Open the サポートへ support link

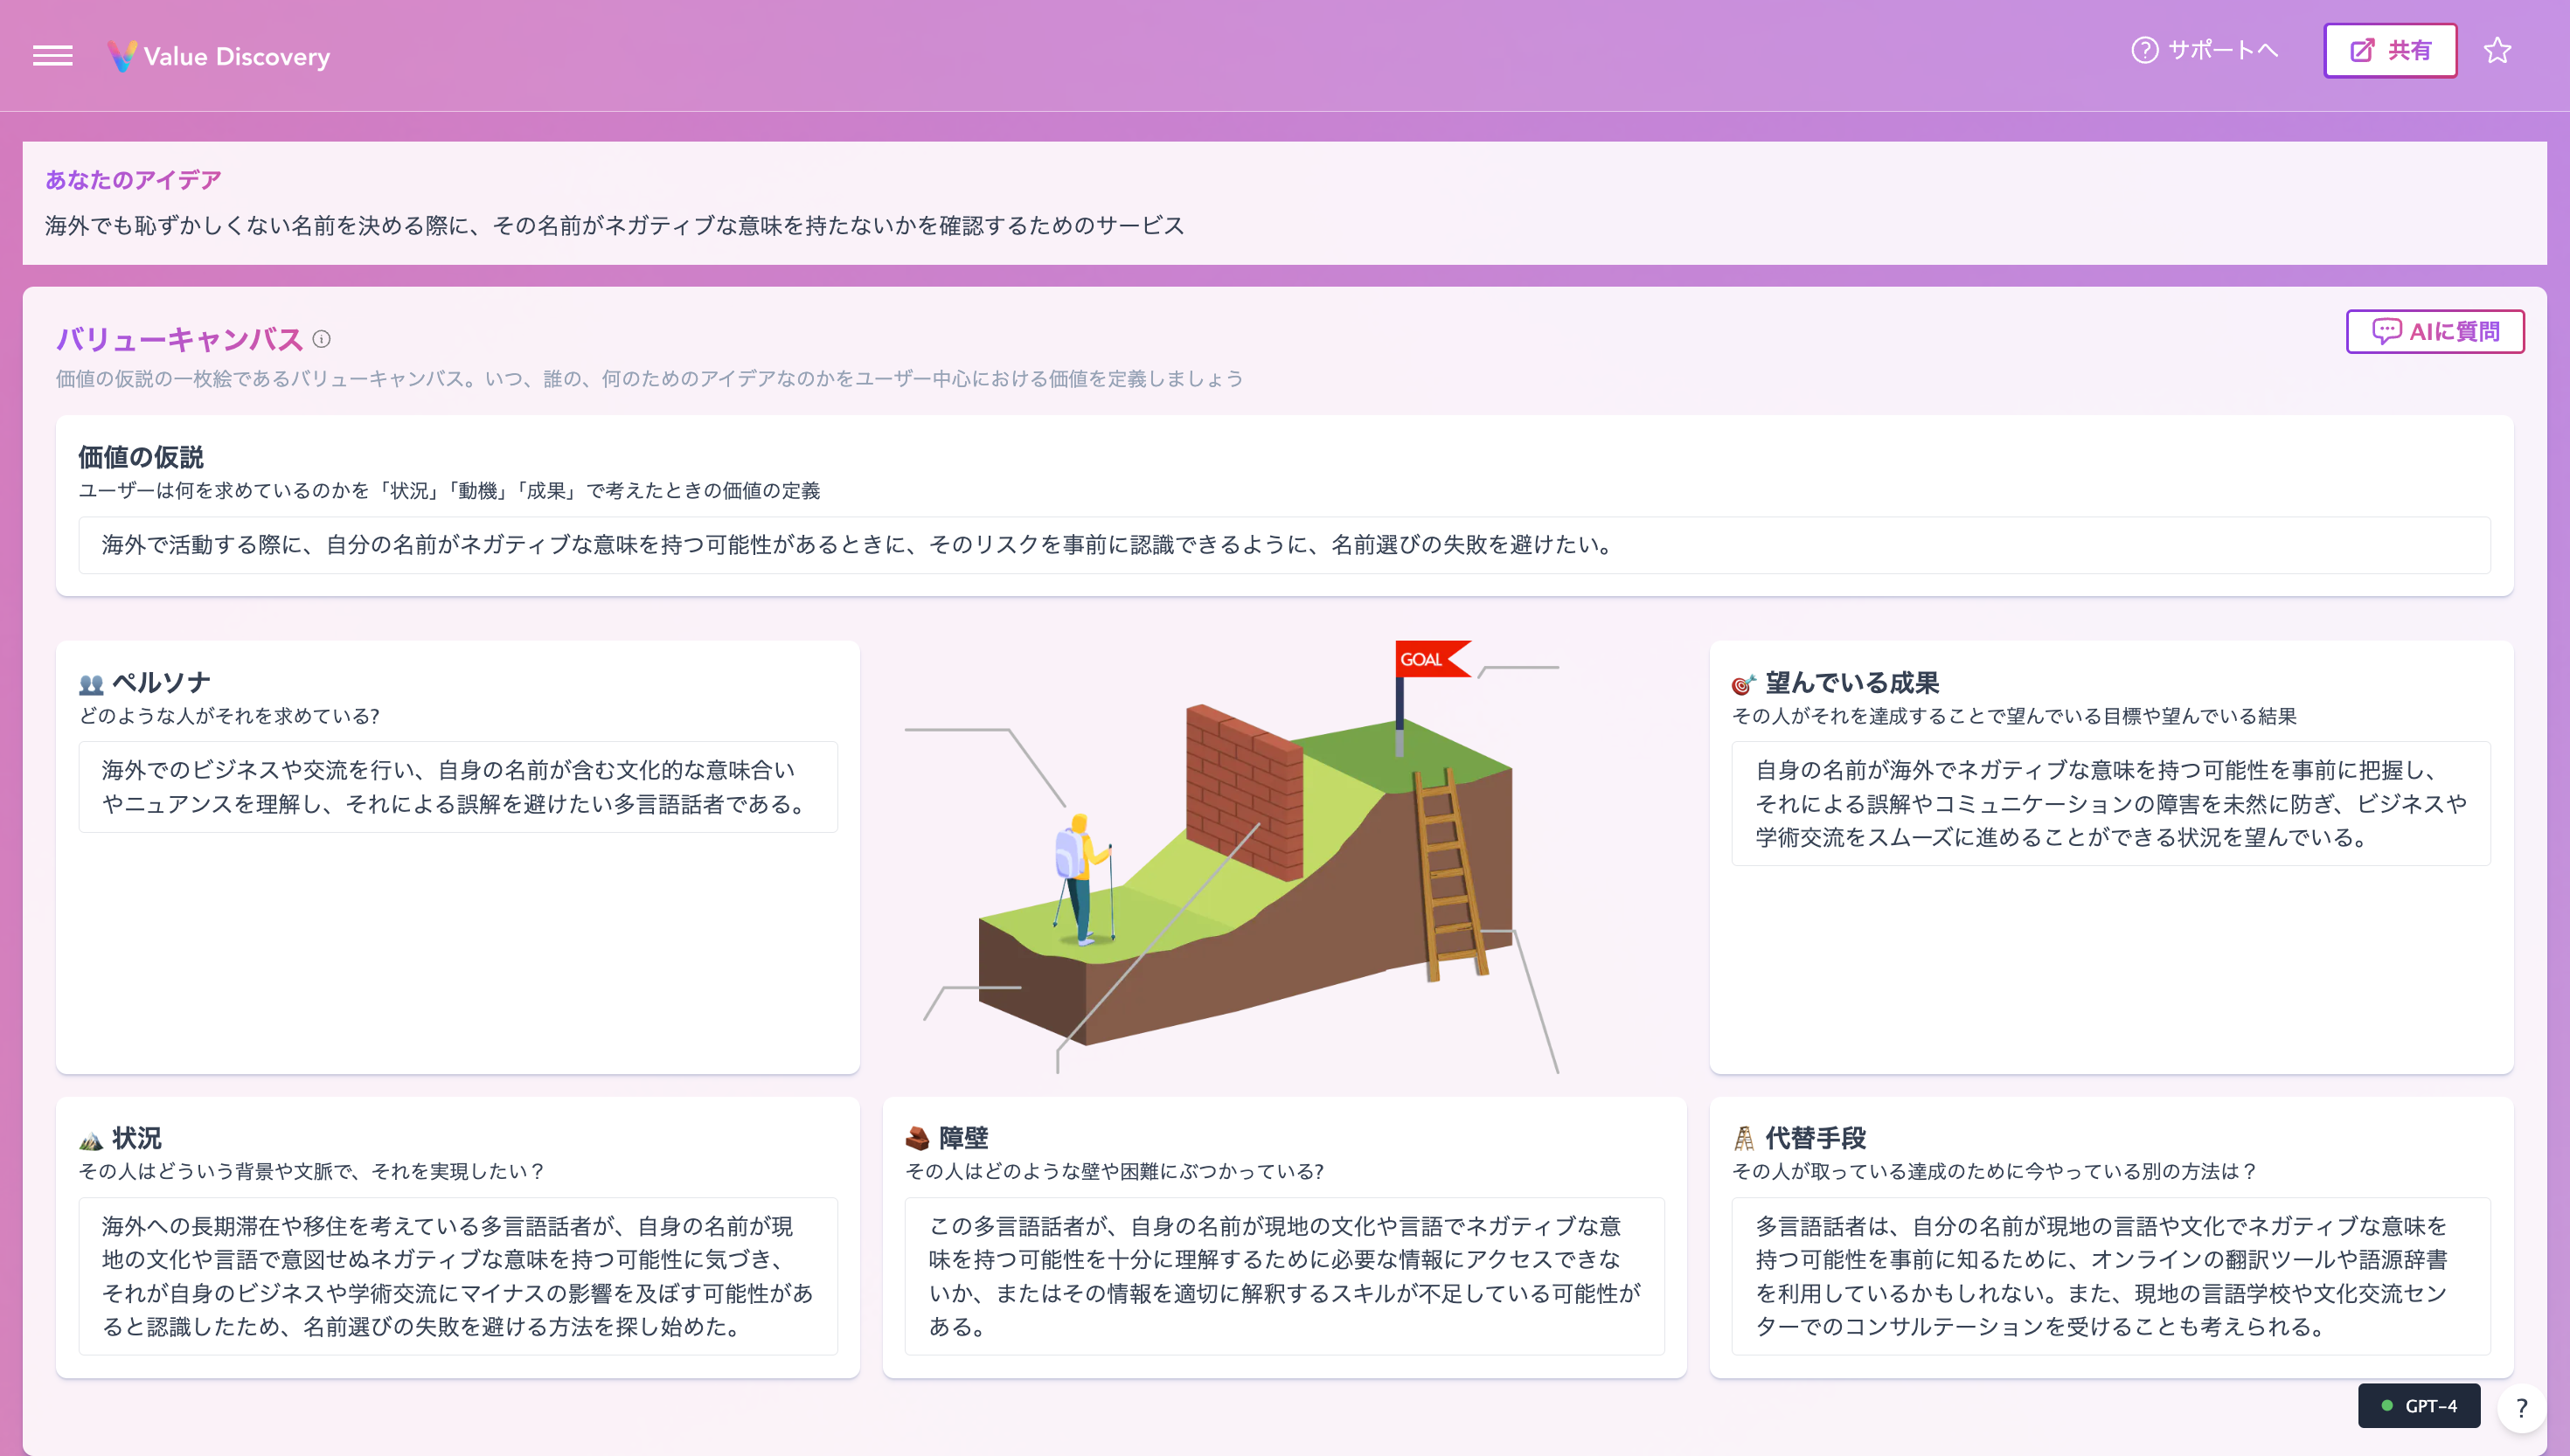[x=2205, y=51]
